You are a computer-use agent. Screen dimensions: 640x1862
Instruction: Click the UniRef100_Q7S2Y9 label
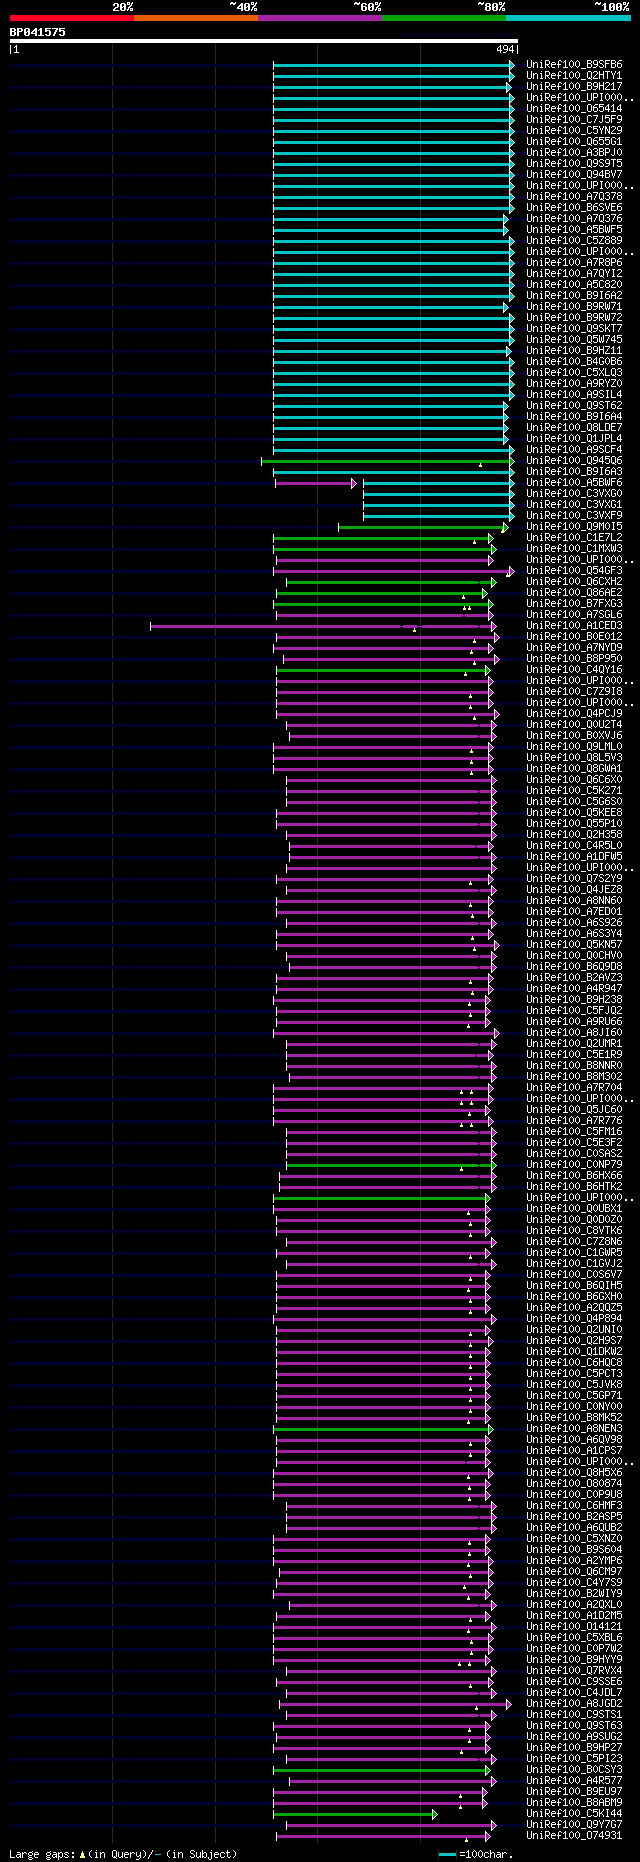click(574, 879)
